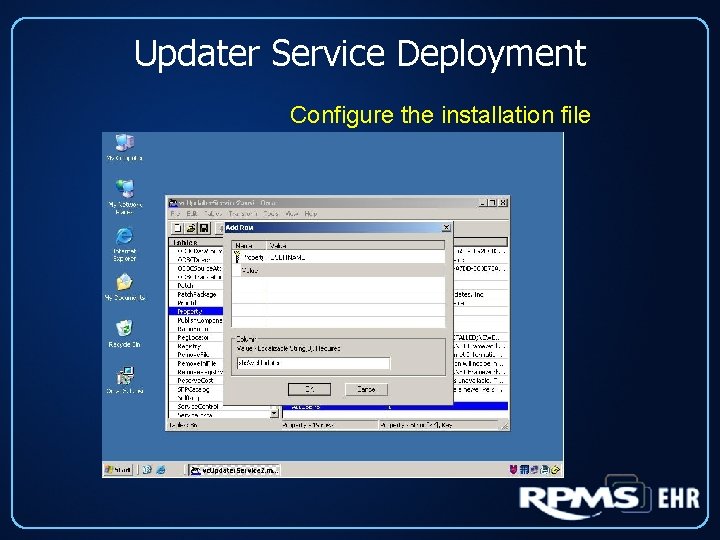This screenshot has height=540, width=720.
Task: Select the ServiceControl table in Tables list
Action: coord(196,406)
